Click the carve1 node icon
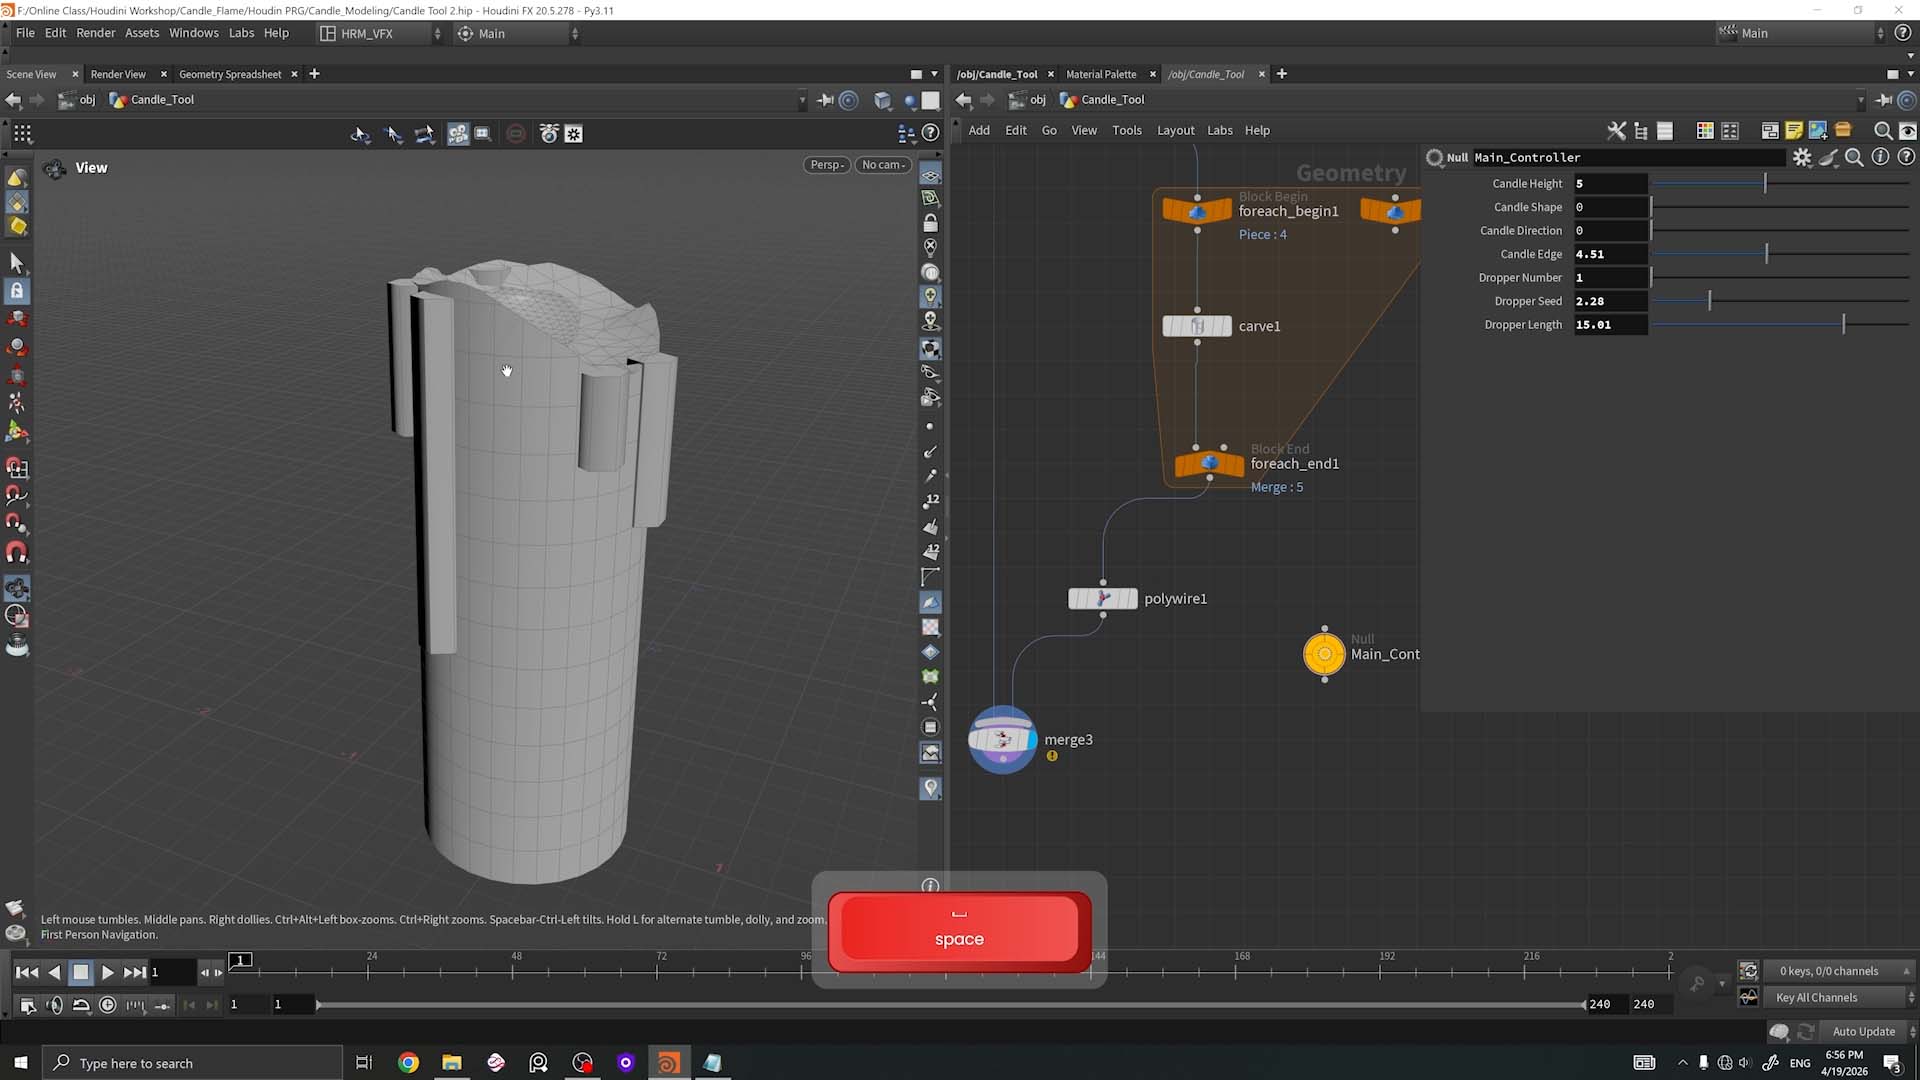 click(x=1197, y=326)
